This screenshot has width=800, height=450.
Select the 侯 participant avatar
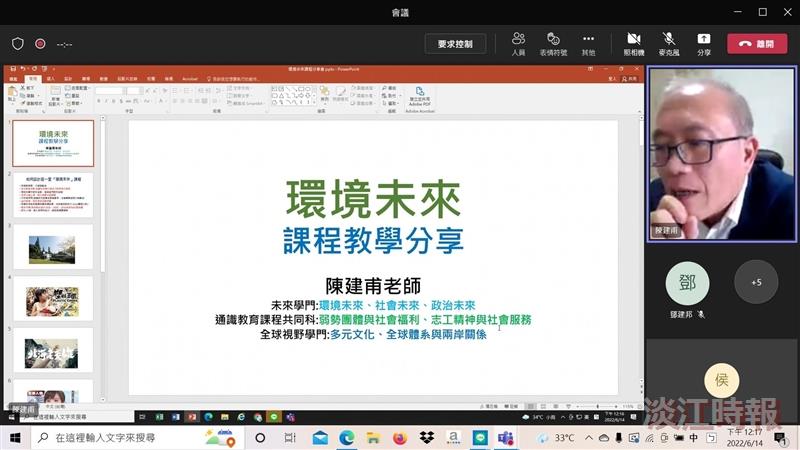(721, 380)
